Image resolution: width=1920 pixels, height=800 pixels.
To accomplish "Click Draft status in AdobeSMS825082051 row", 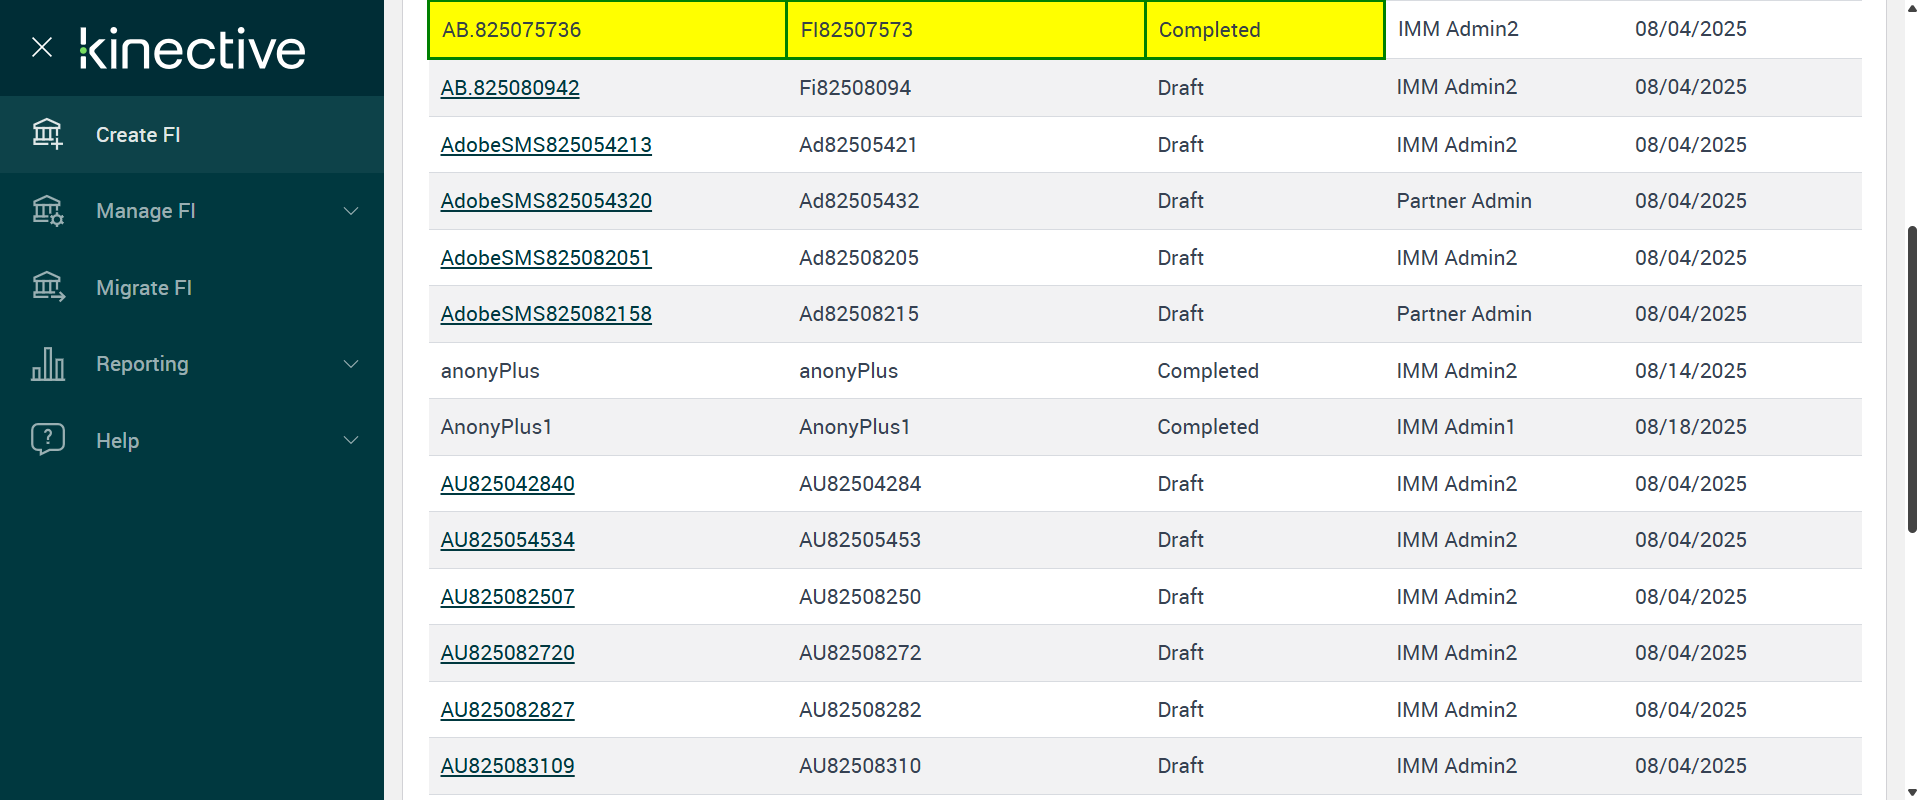I will pos(1181,258).
